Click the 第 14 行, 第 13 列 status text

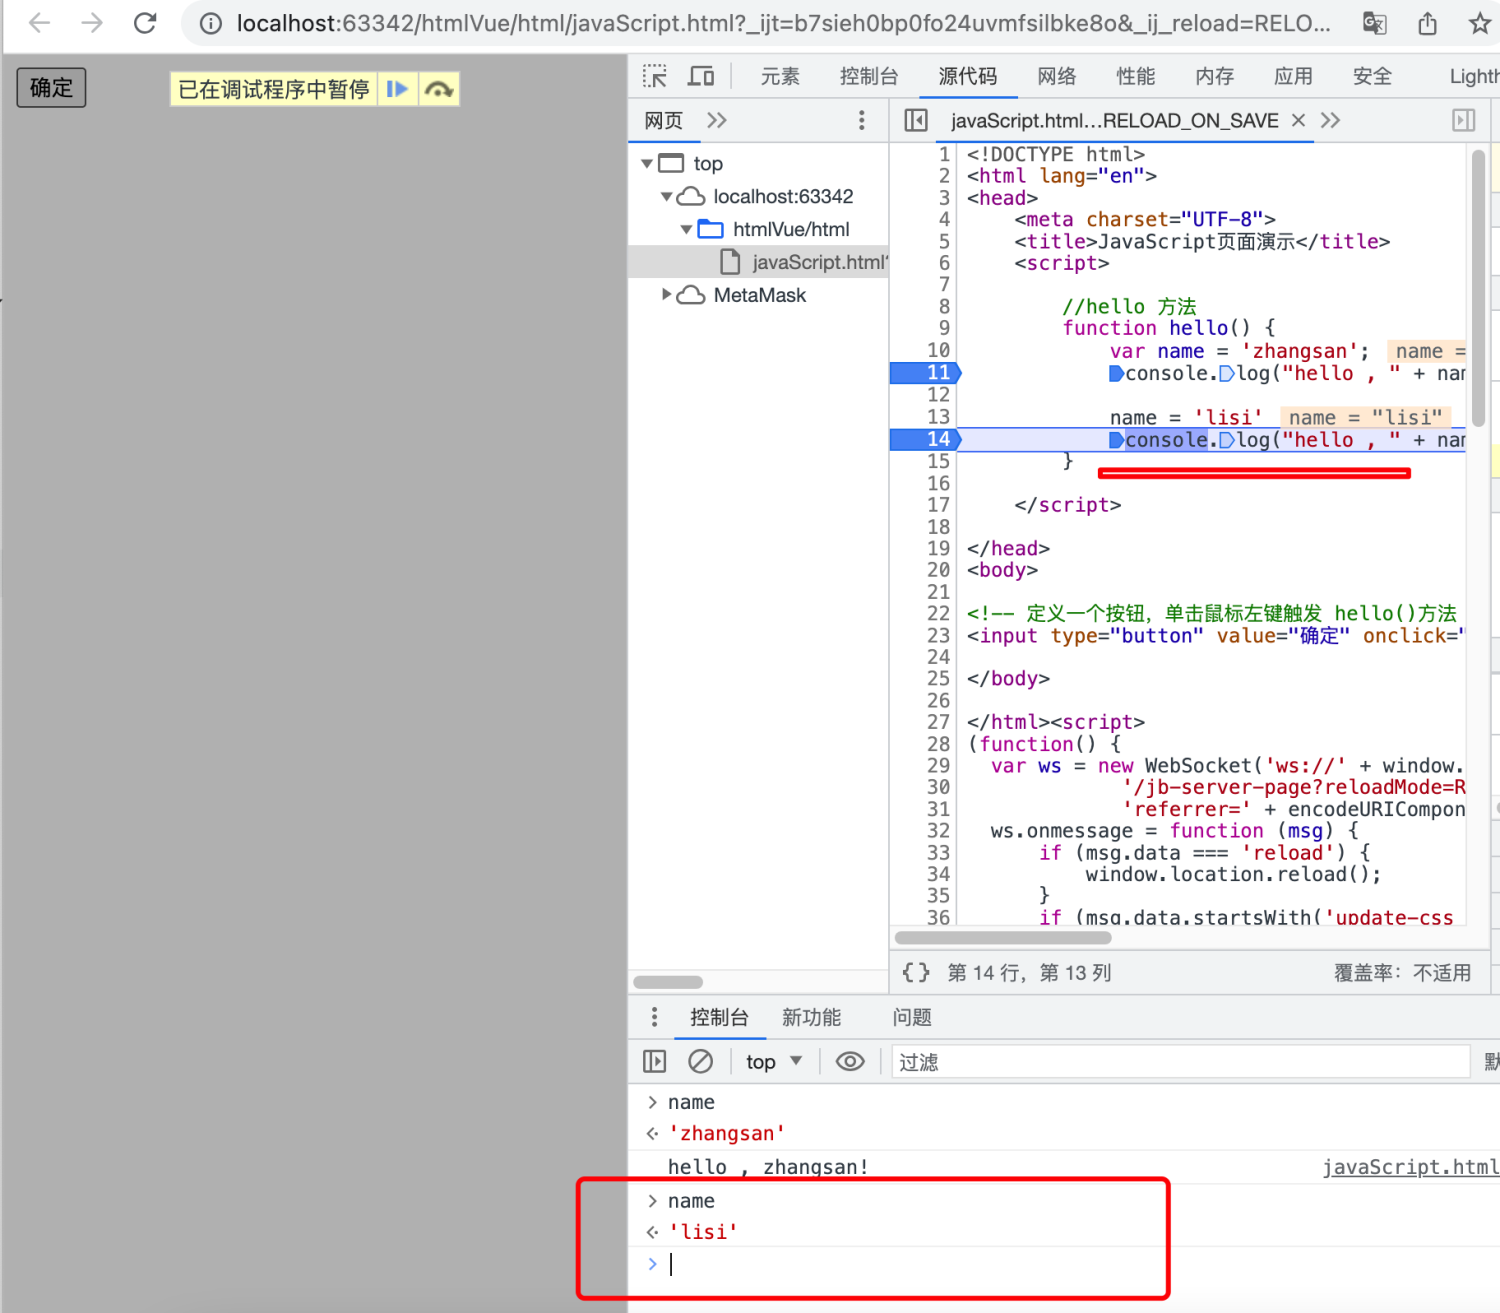coord(1029,973)
